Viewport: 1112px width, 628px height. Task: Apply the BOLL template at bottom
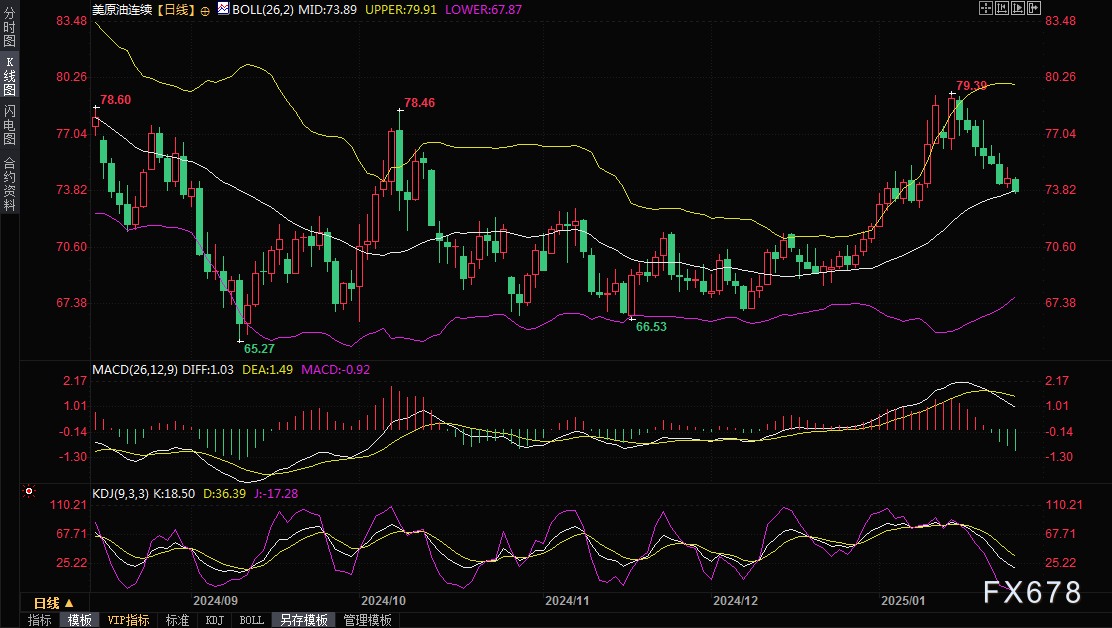click(252, 620)
